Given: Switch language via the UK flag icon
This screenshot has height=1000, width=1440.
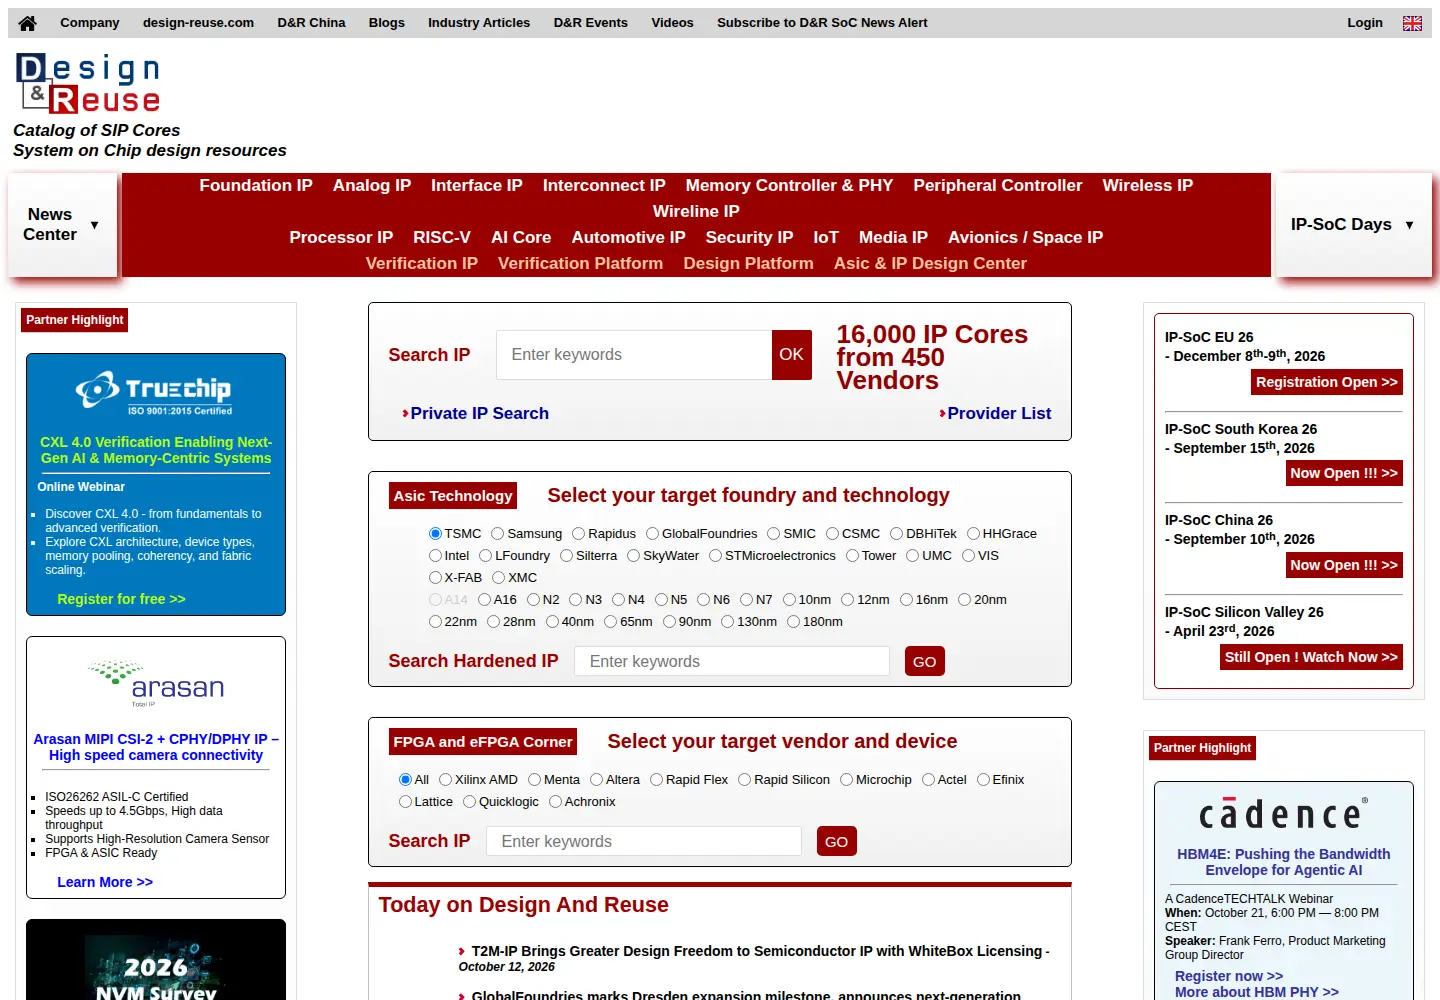Looking at the screenshot, I should 1412,23.
